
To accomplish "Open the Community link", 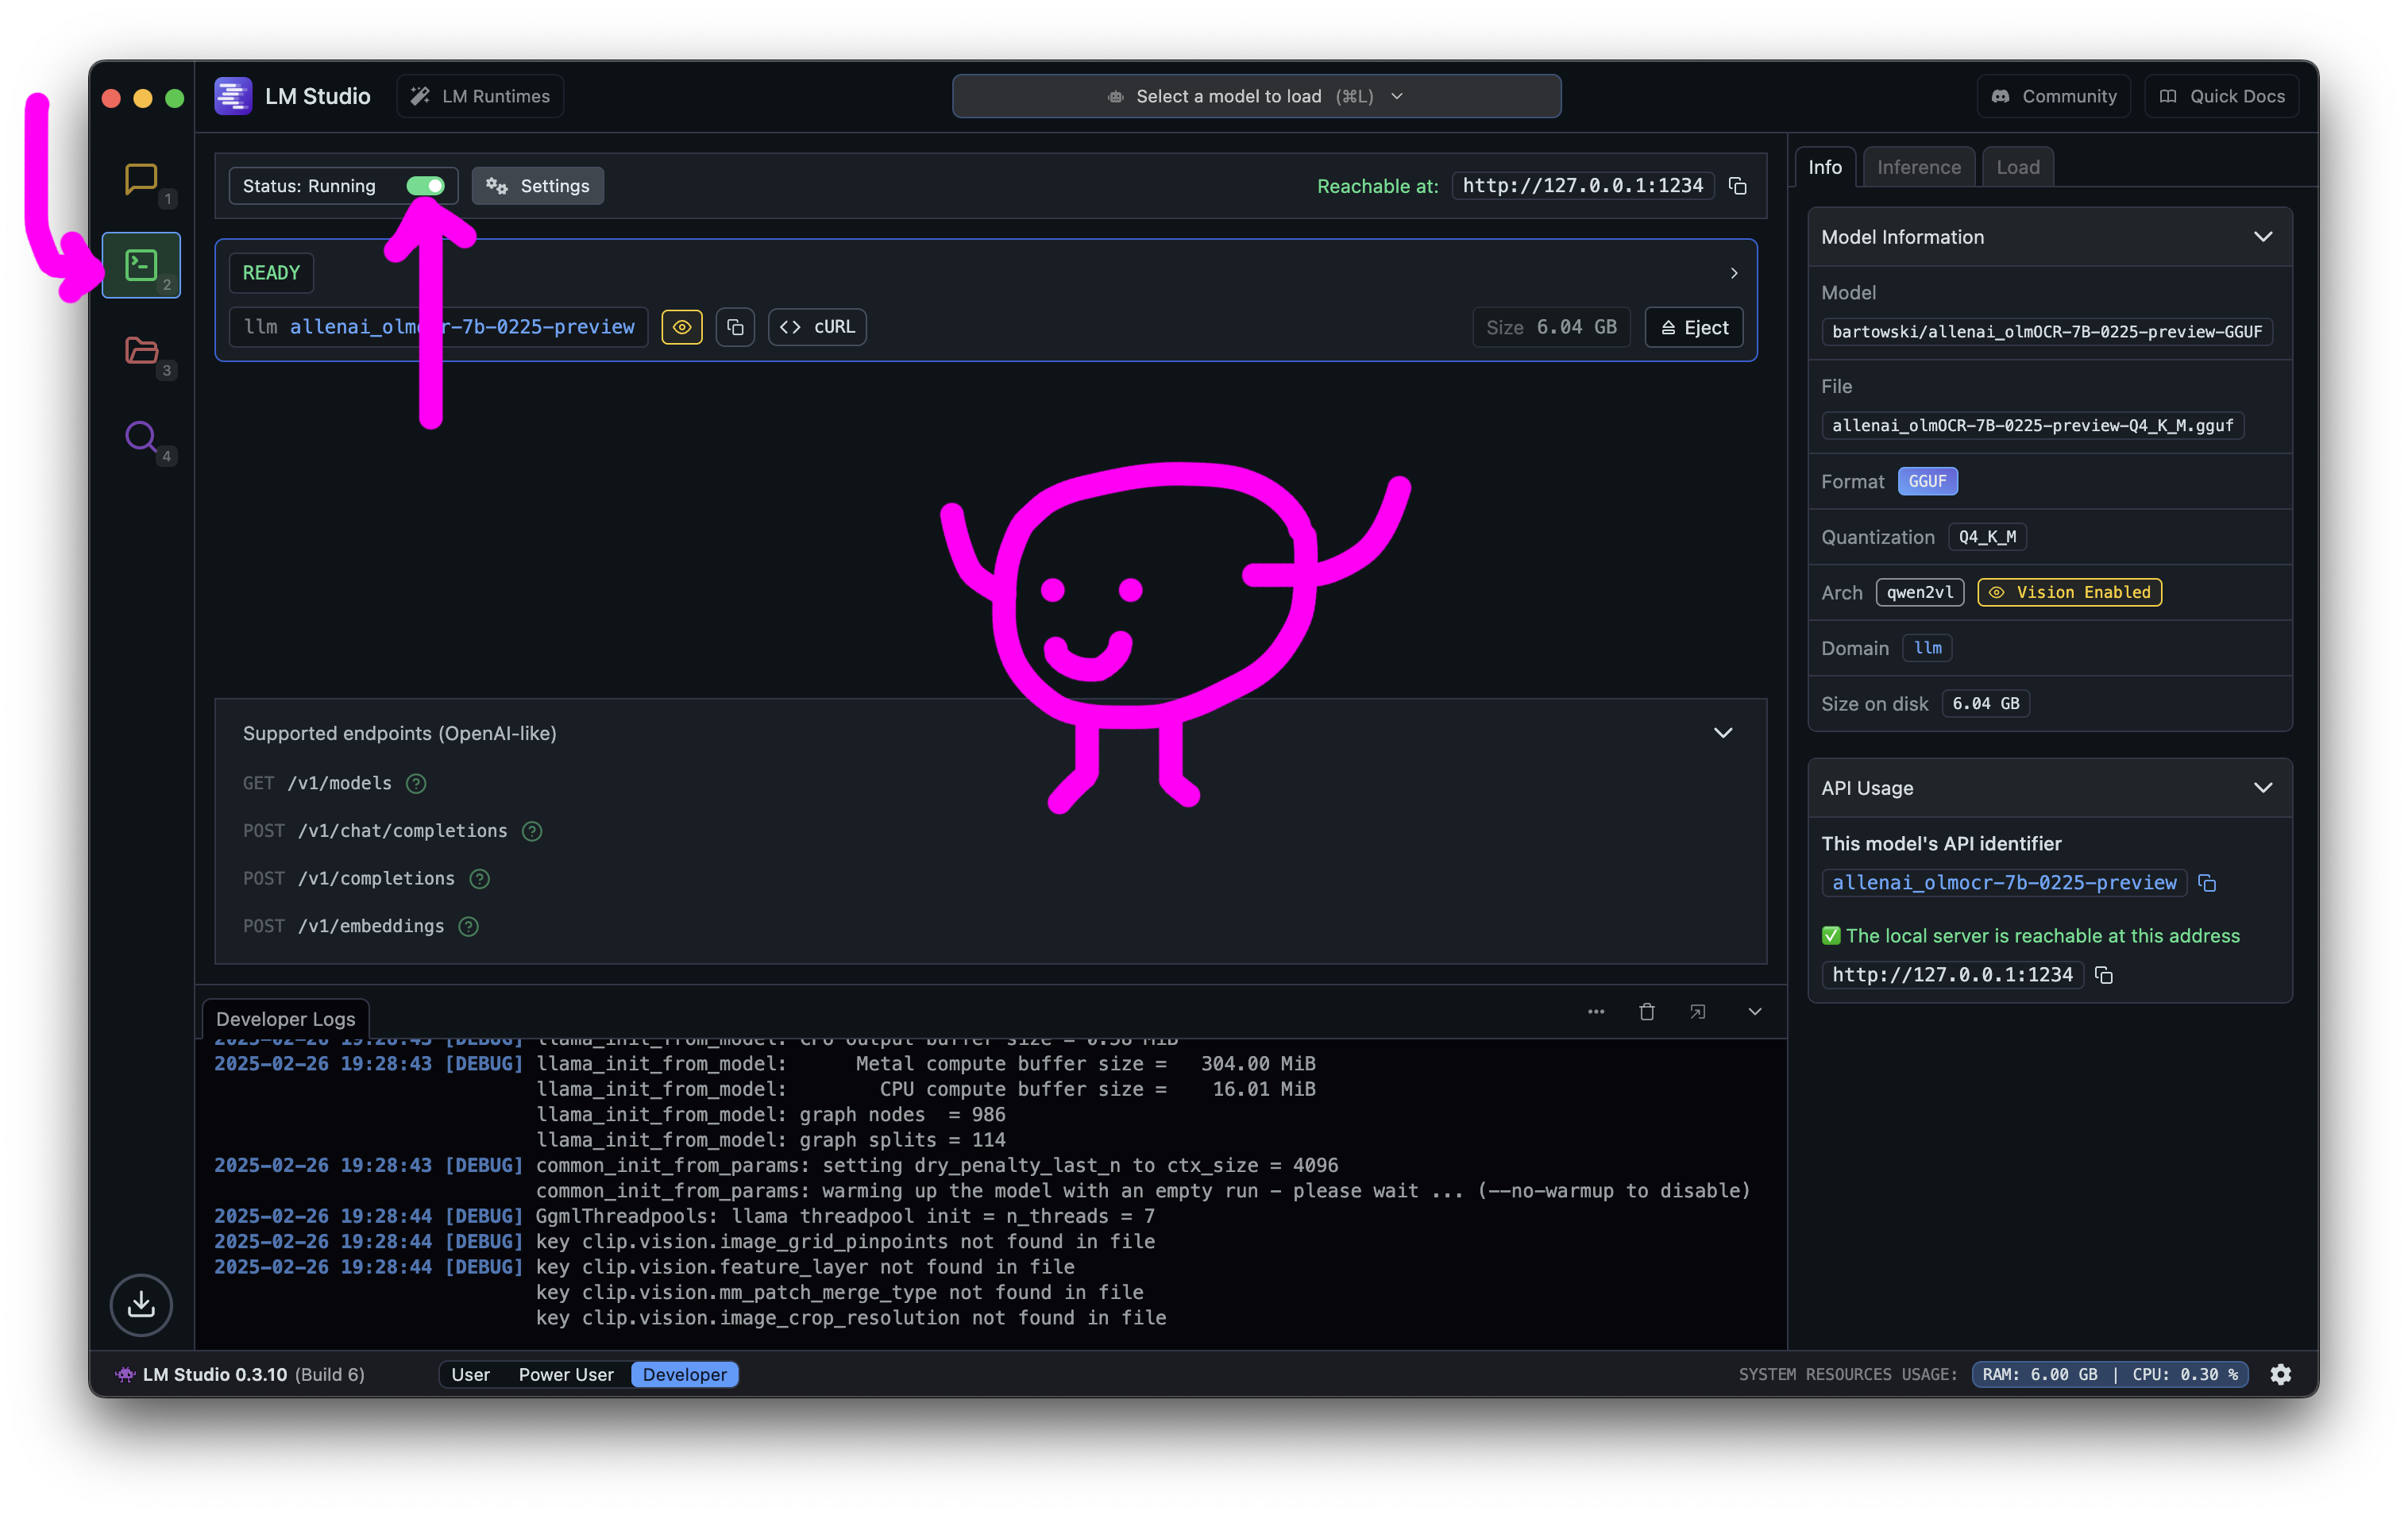I will 2054,96.
